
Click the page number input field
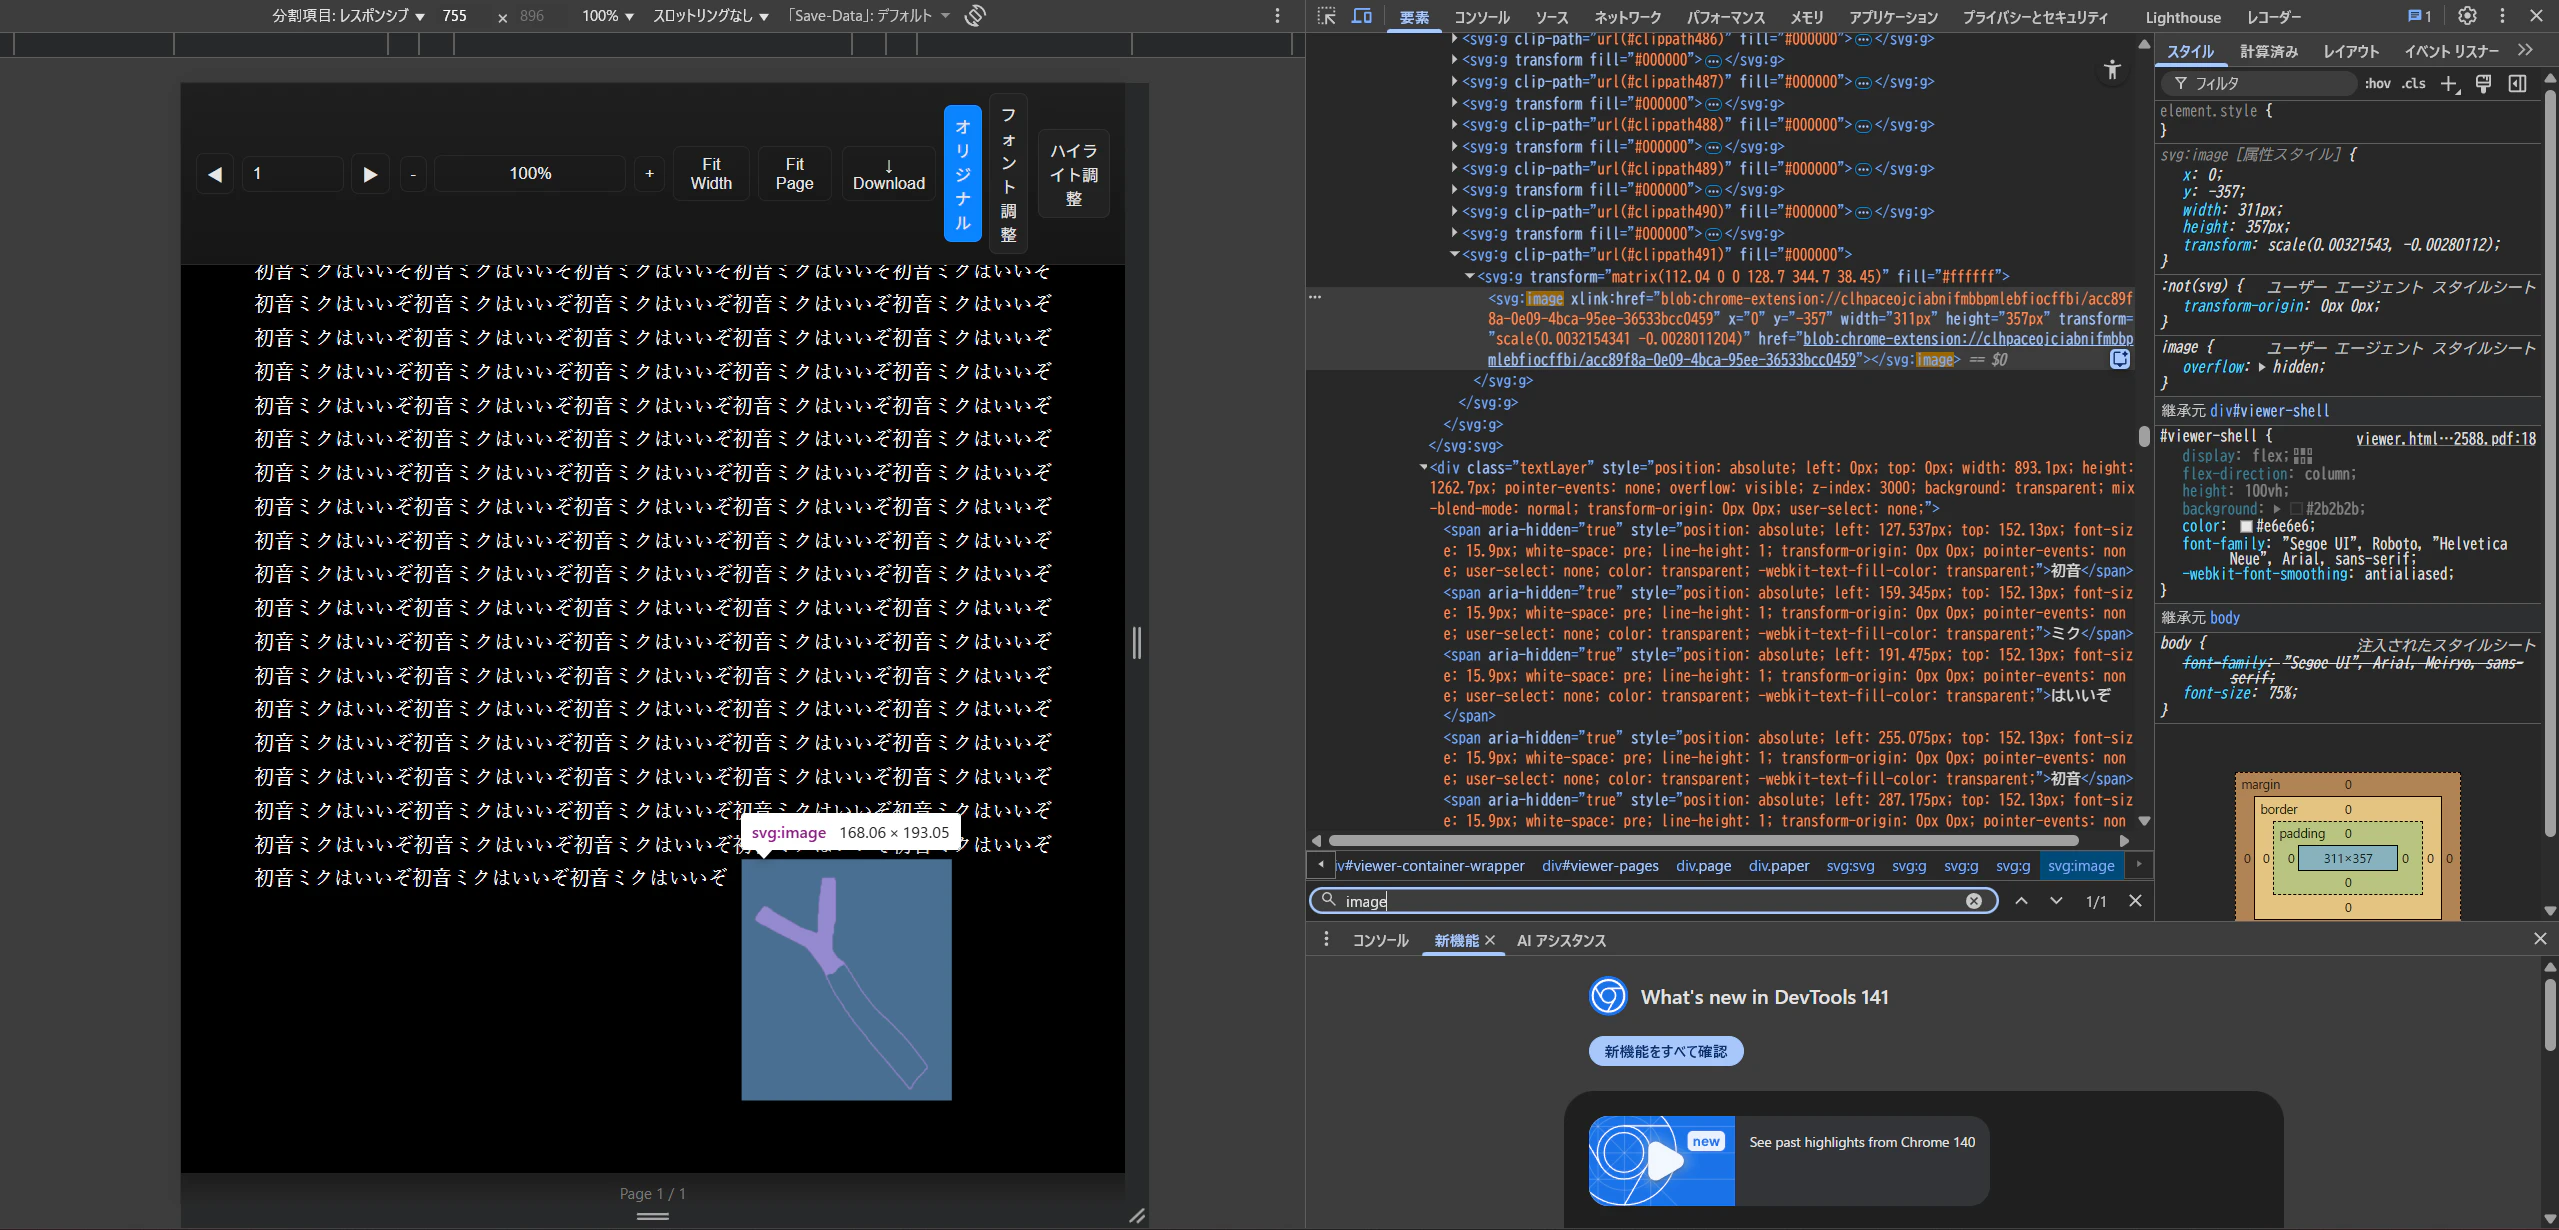293,174
